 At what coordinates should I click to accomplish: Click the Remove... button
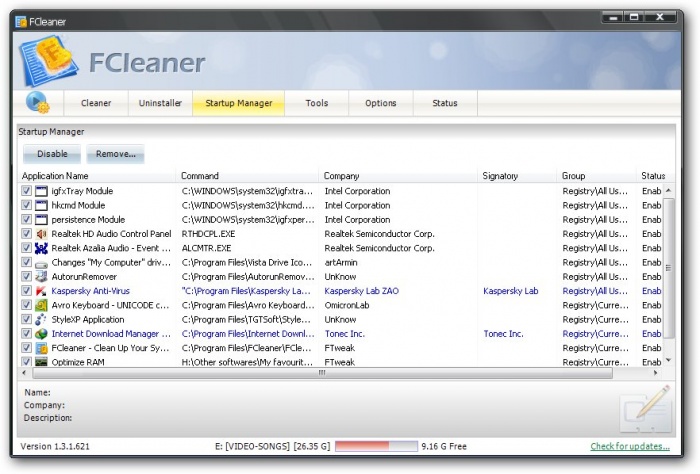coord(116,154)
